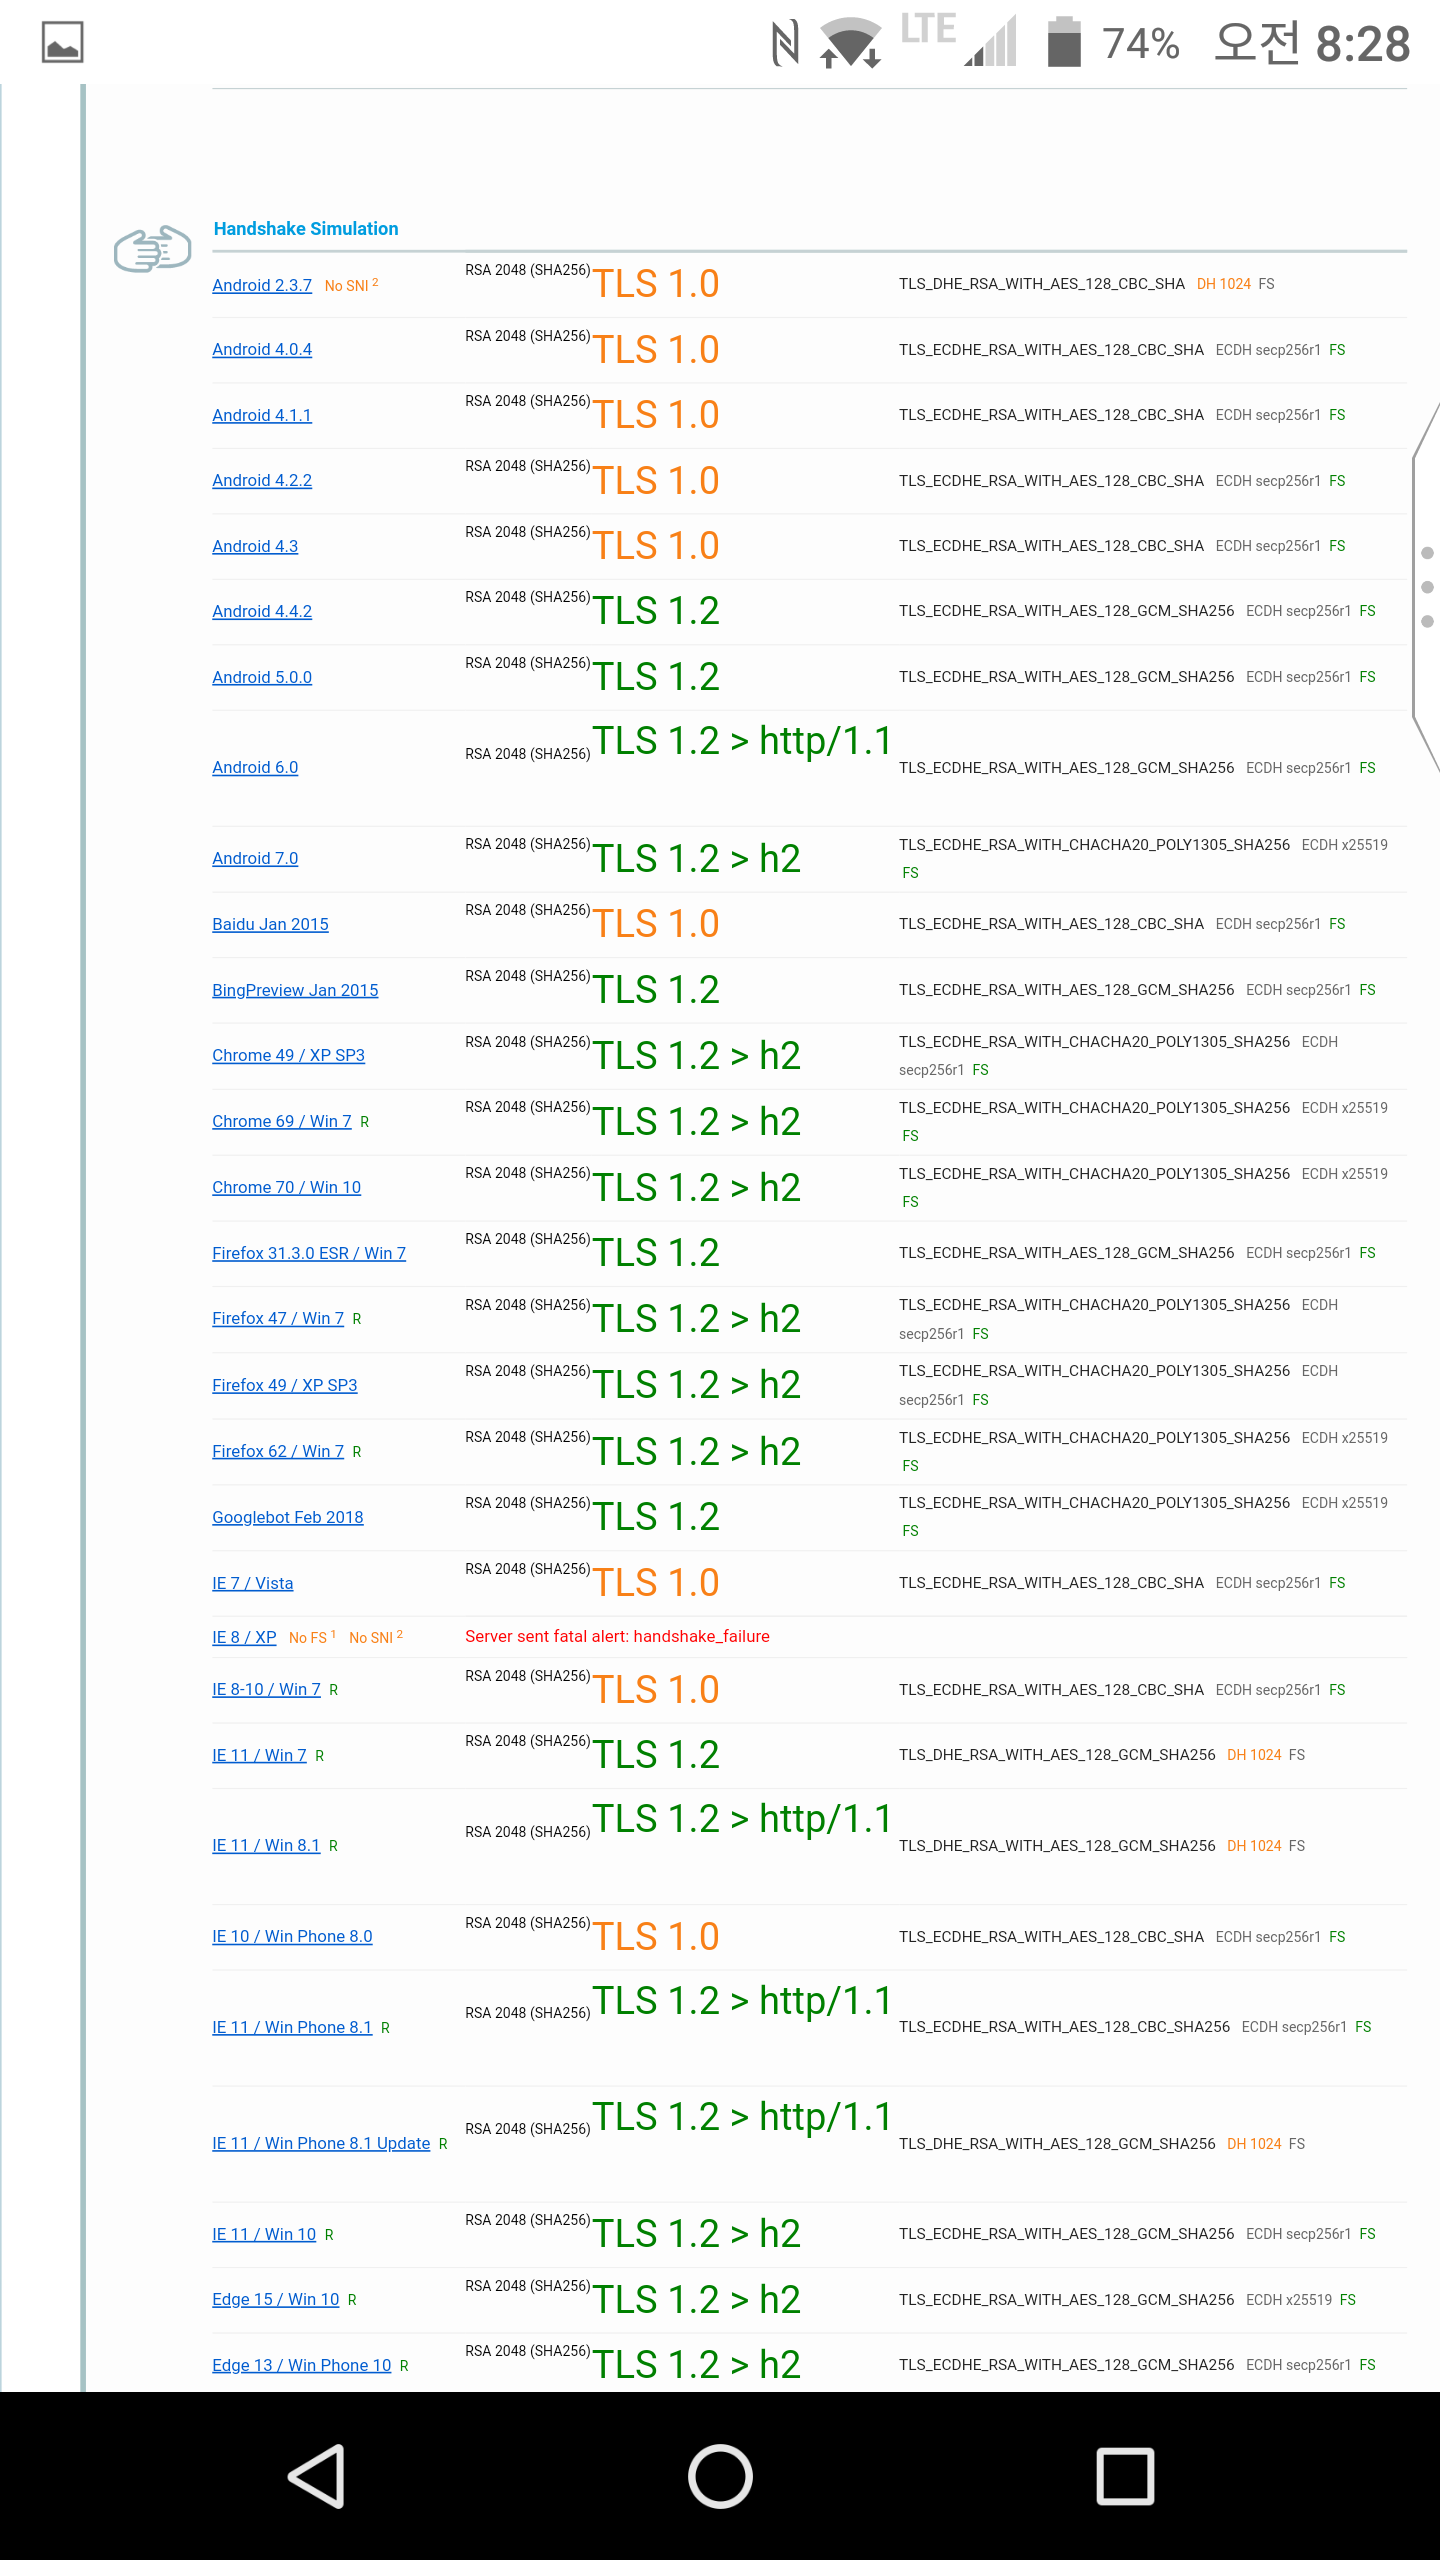
Task: Tap the TLS 1.0 protocol for Baidu Jan 2015
Action: pyautogui.click(x=656, y=924)
